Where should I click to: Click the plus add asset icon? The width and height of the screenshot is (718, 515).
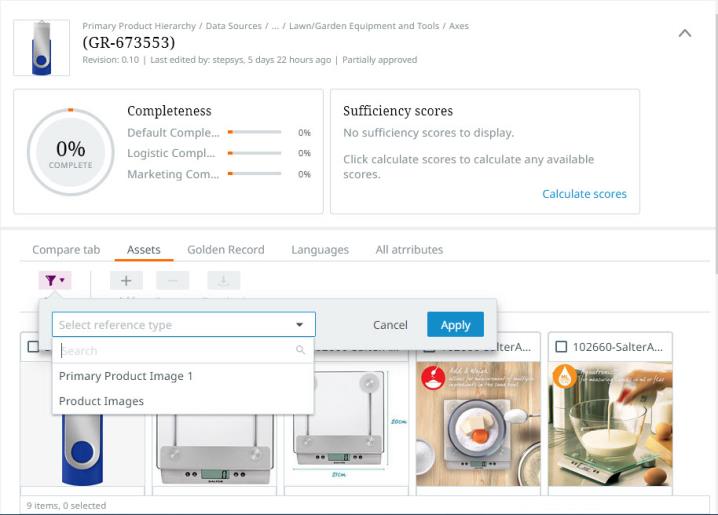[126, 280]
